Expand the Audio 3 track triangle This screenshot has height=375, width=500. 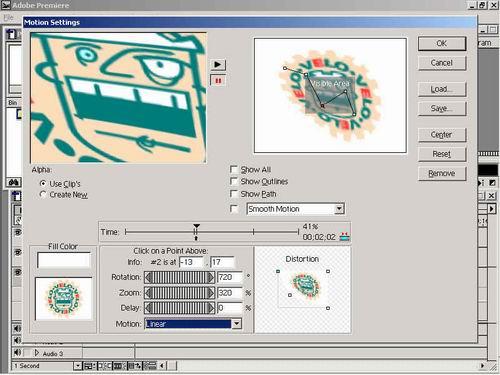37,353
